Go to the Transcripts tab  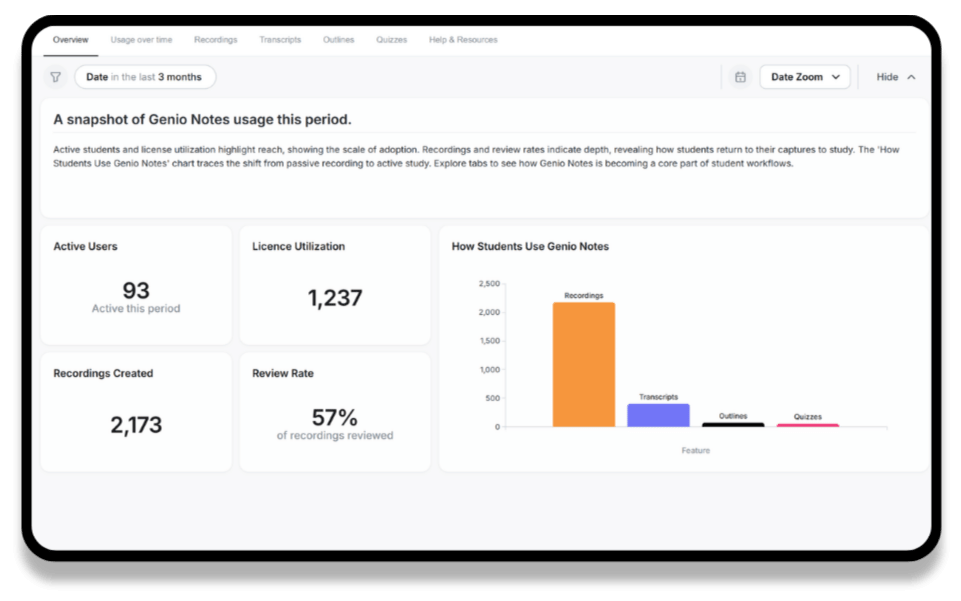tap(280, 40)
